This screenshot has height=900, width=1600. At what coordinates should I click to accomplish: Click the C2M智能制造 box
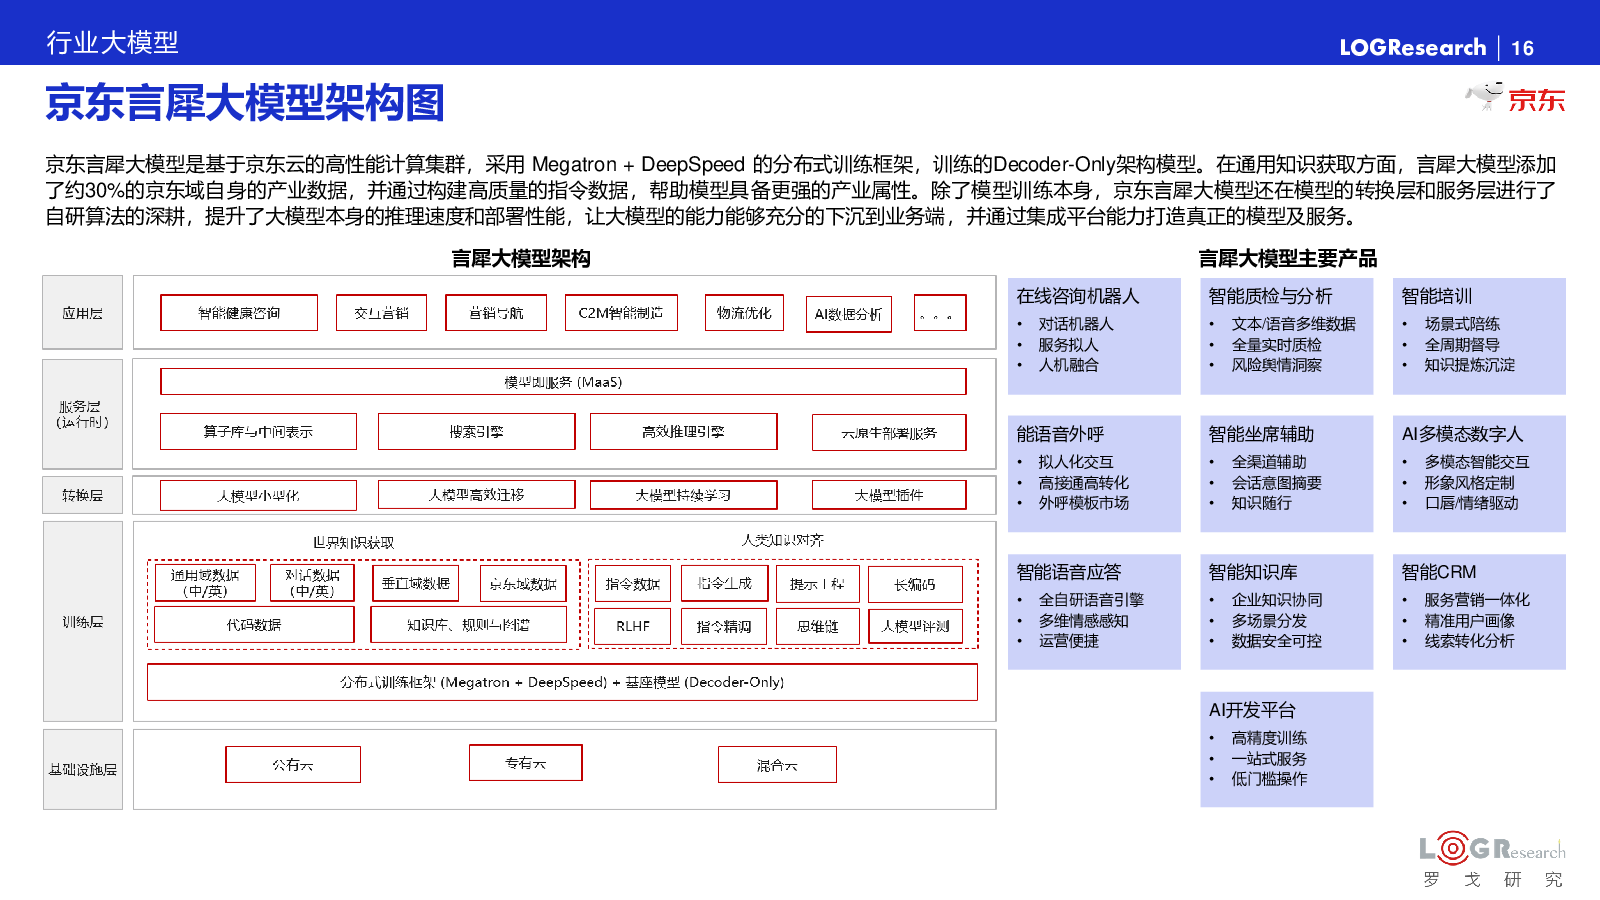[621, 313]
